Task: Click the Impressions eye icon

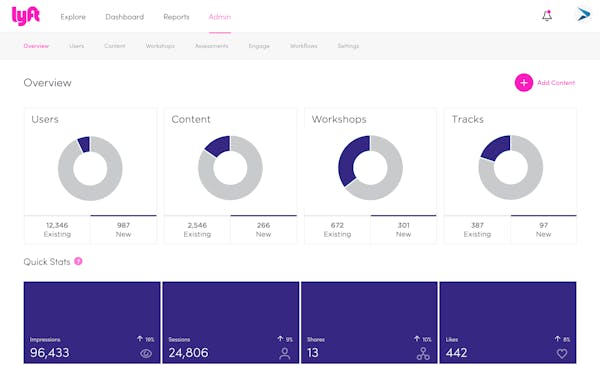Action: coord(146,353)
